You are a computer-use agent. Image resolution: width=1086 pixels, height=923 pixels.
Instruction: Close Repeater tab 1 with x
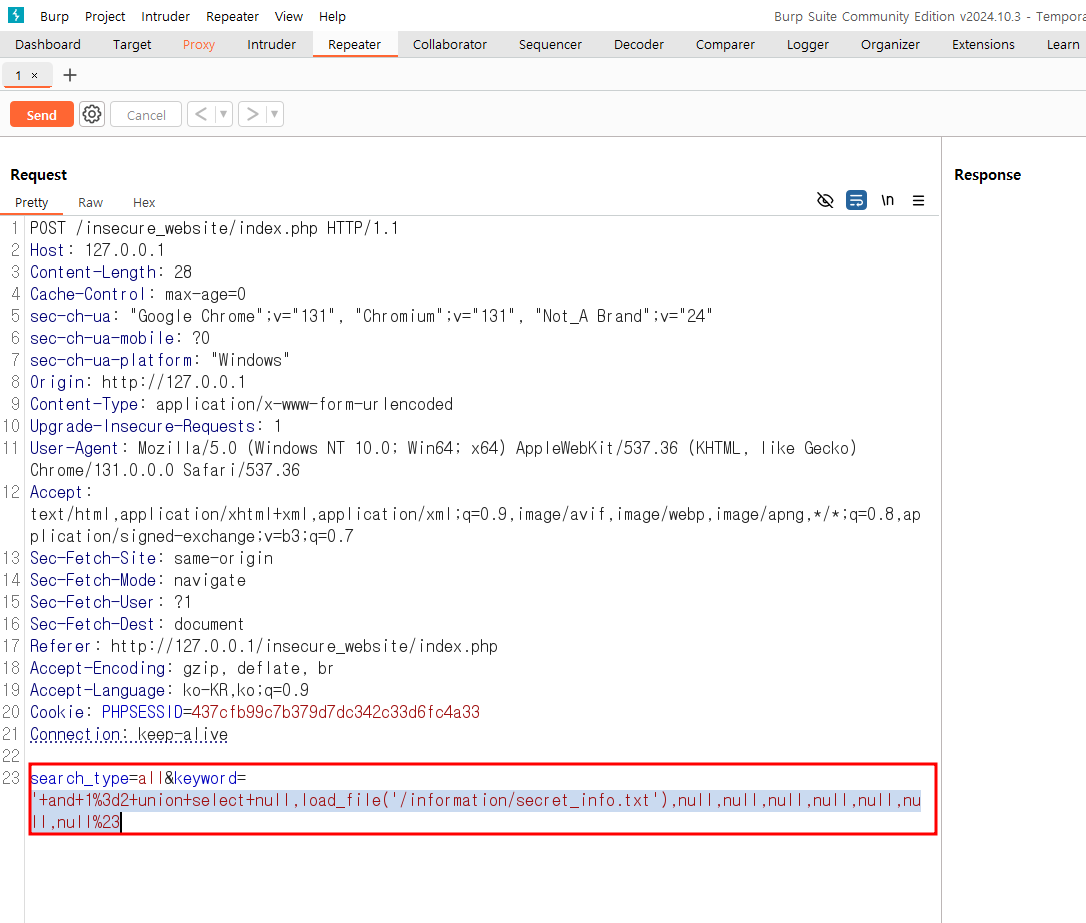click(x=35, y=75)
